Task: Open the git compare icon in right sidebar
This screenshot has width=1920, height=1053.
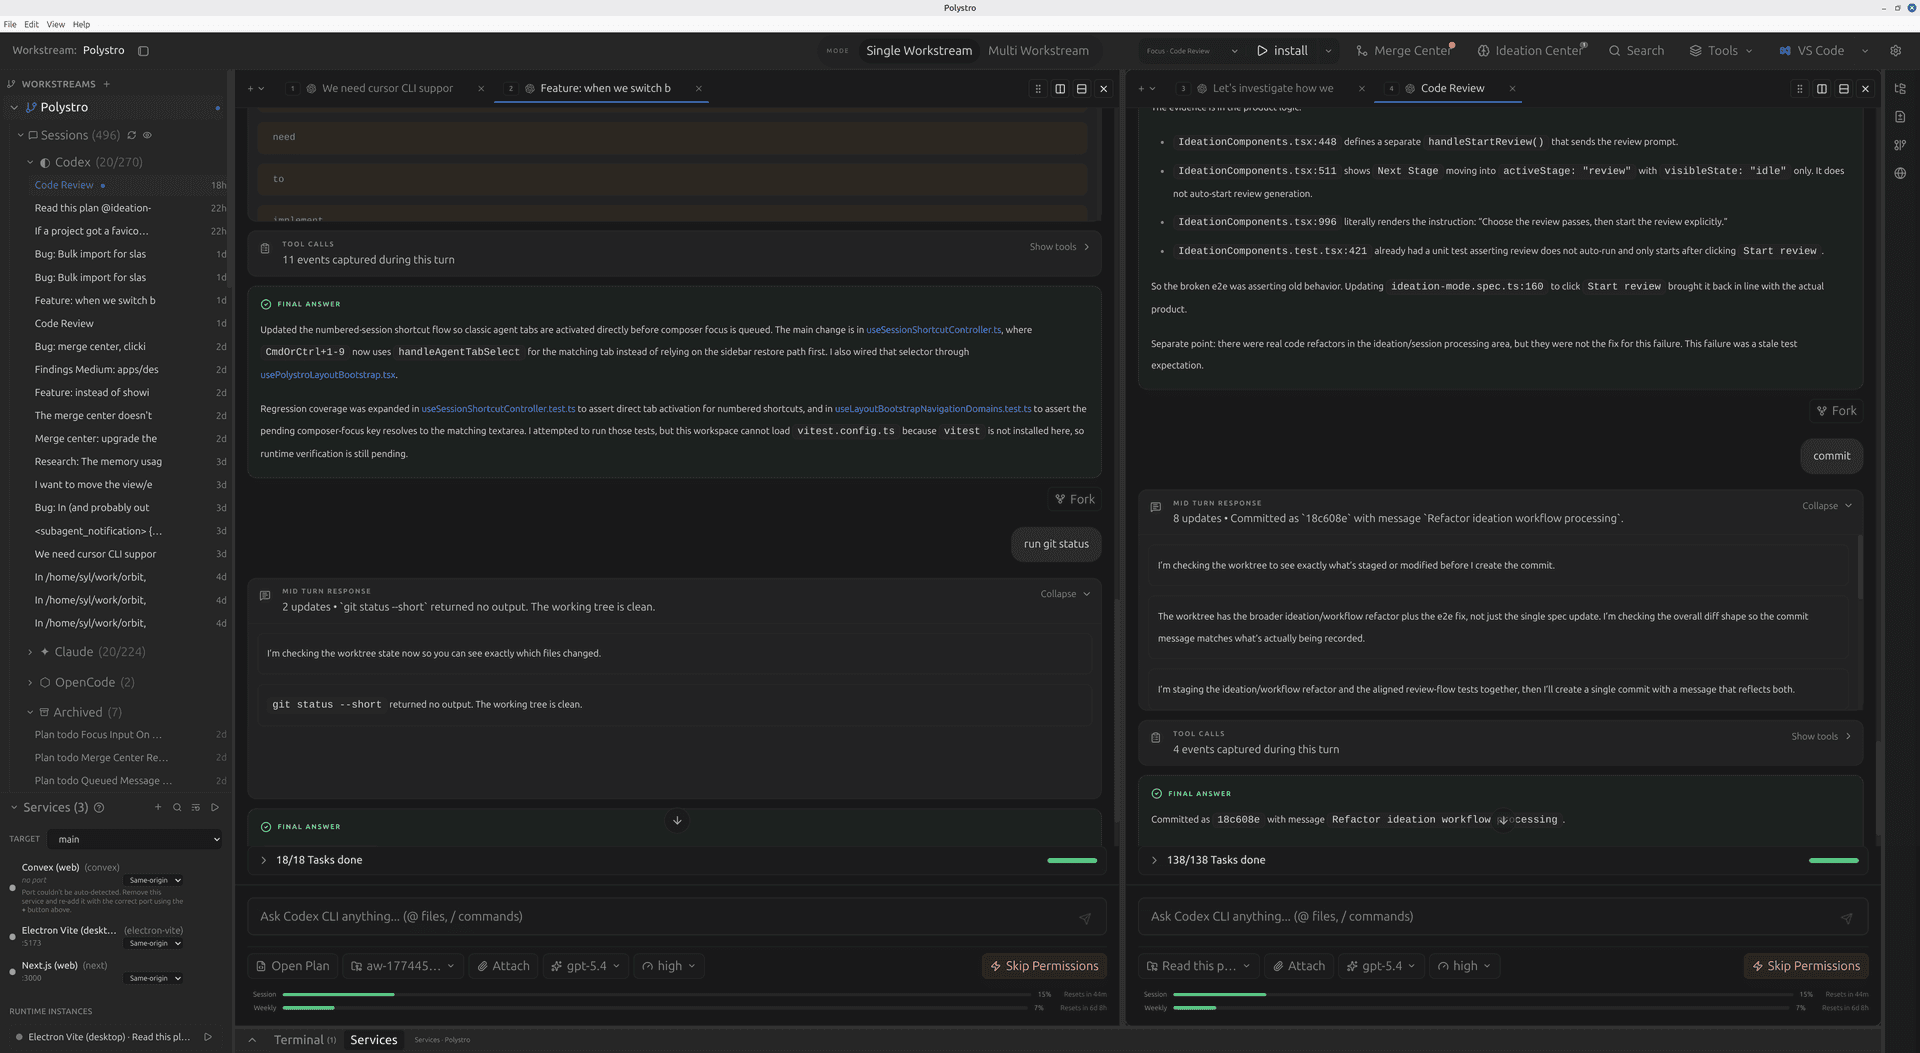Action: 1900,145
